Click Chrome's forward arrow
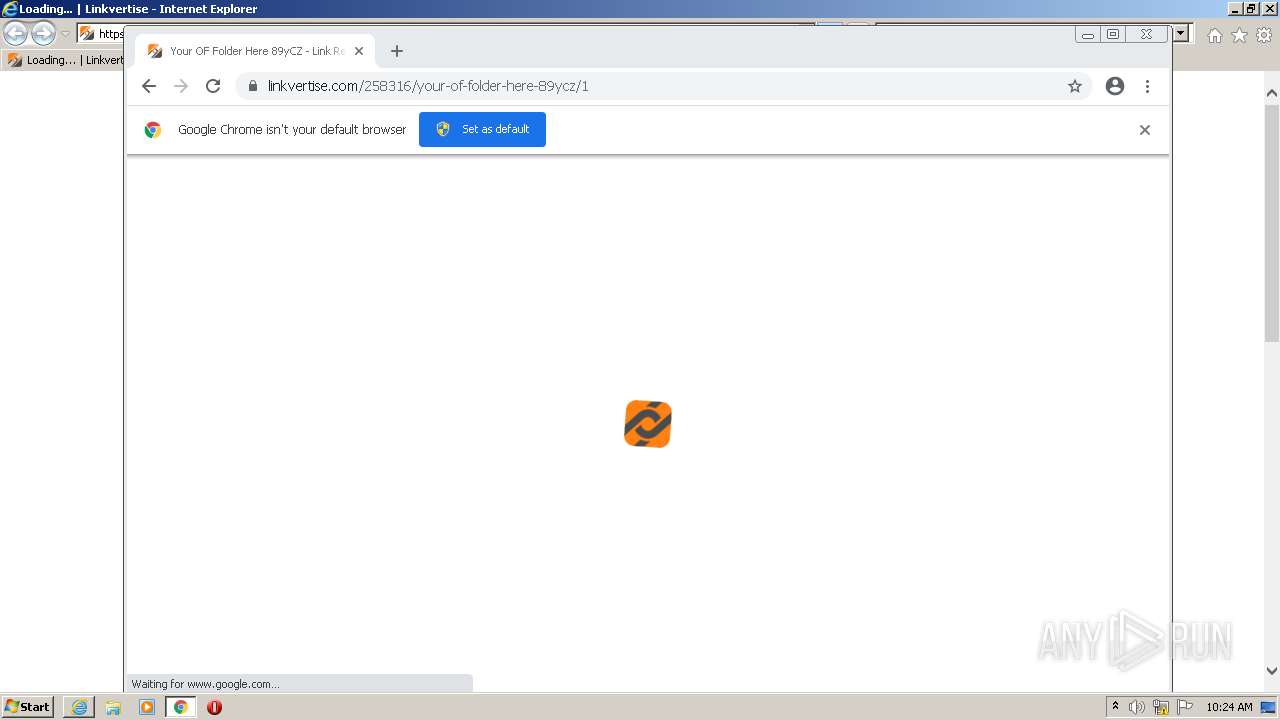The width and height of the screenshot is (1280, 720). 181,86
